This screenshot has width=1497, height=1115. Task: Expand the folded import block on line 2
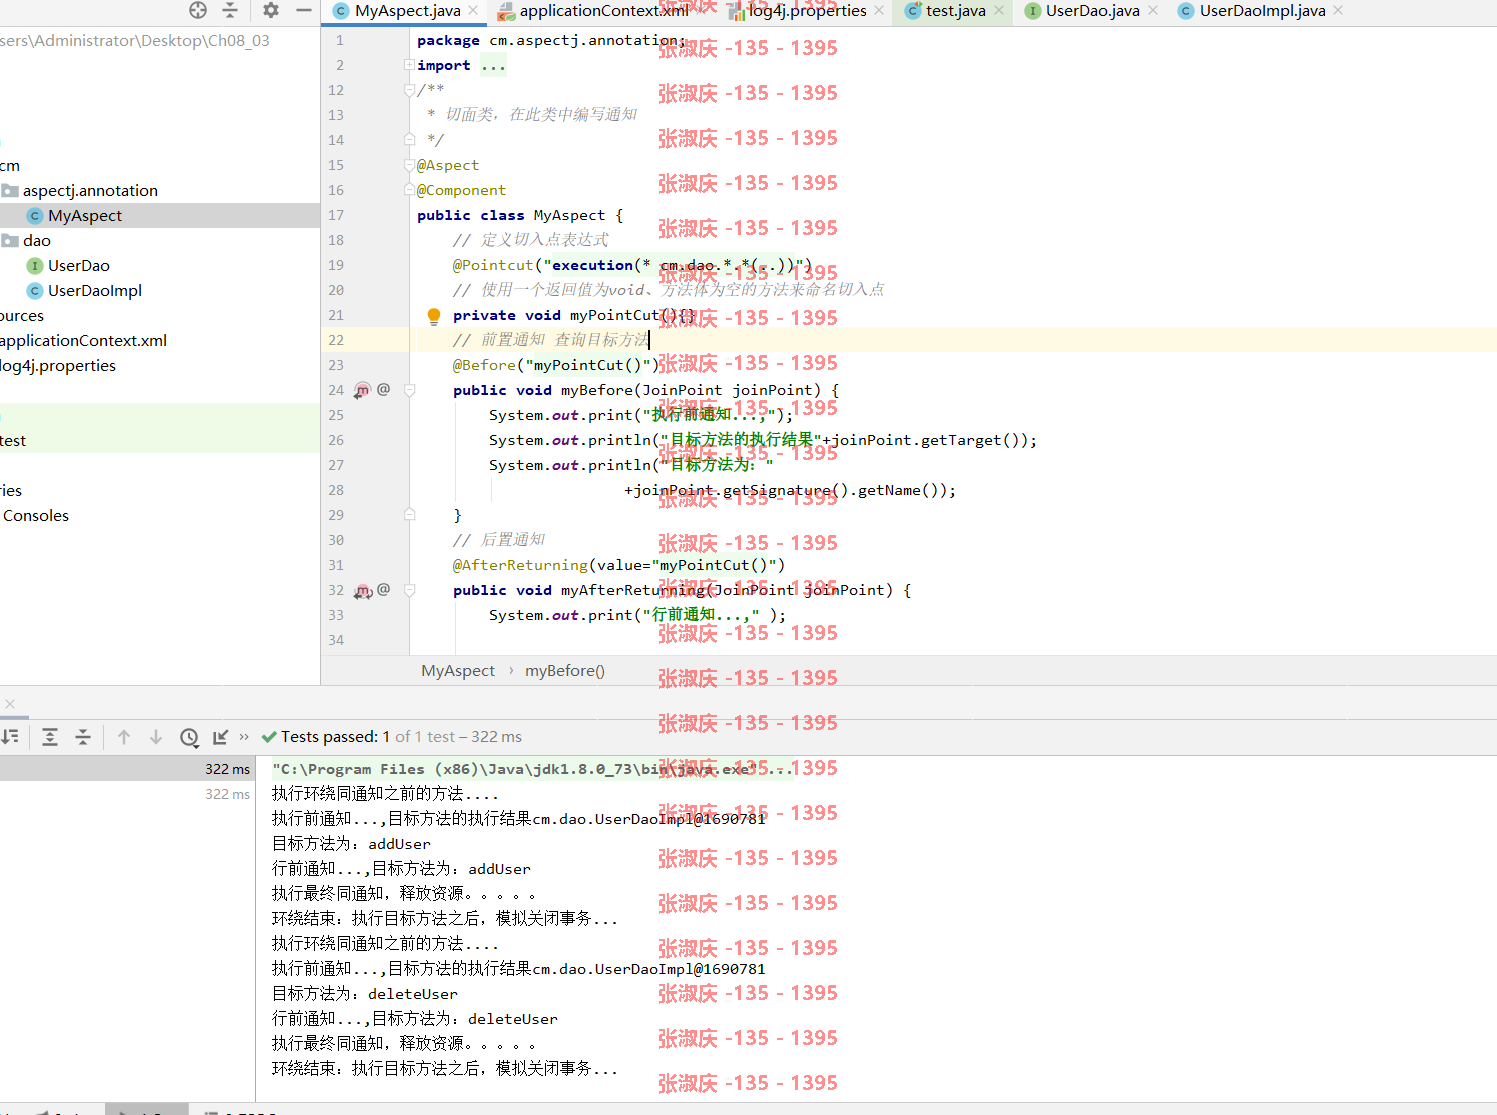(409, 65)
